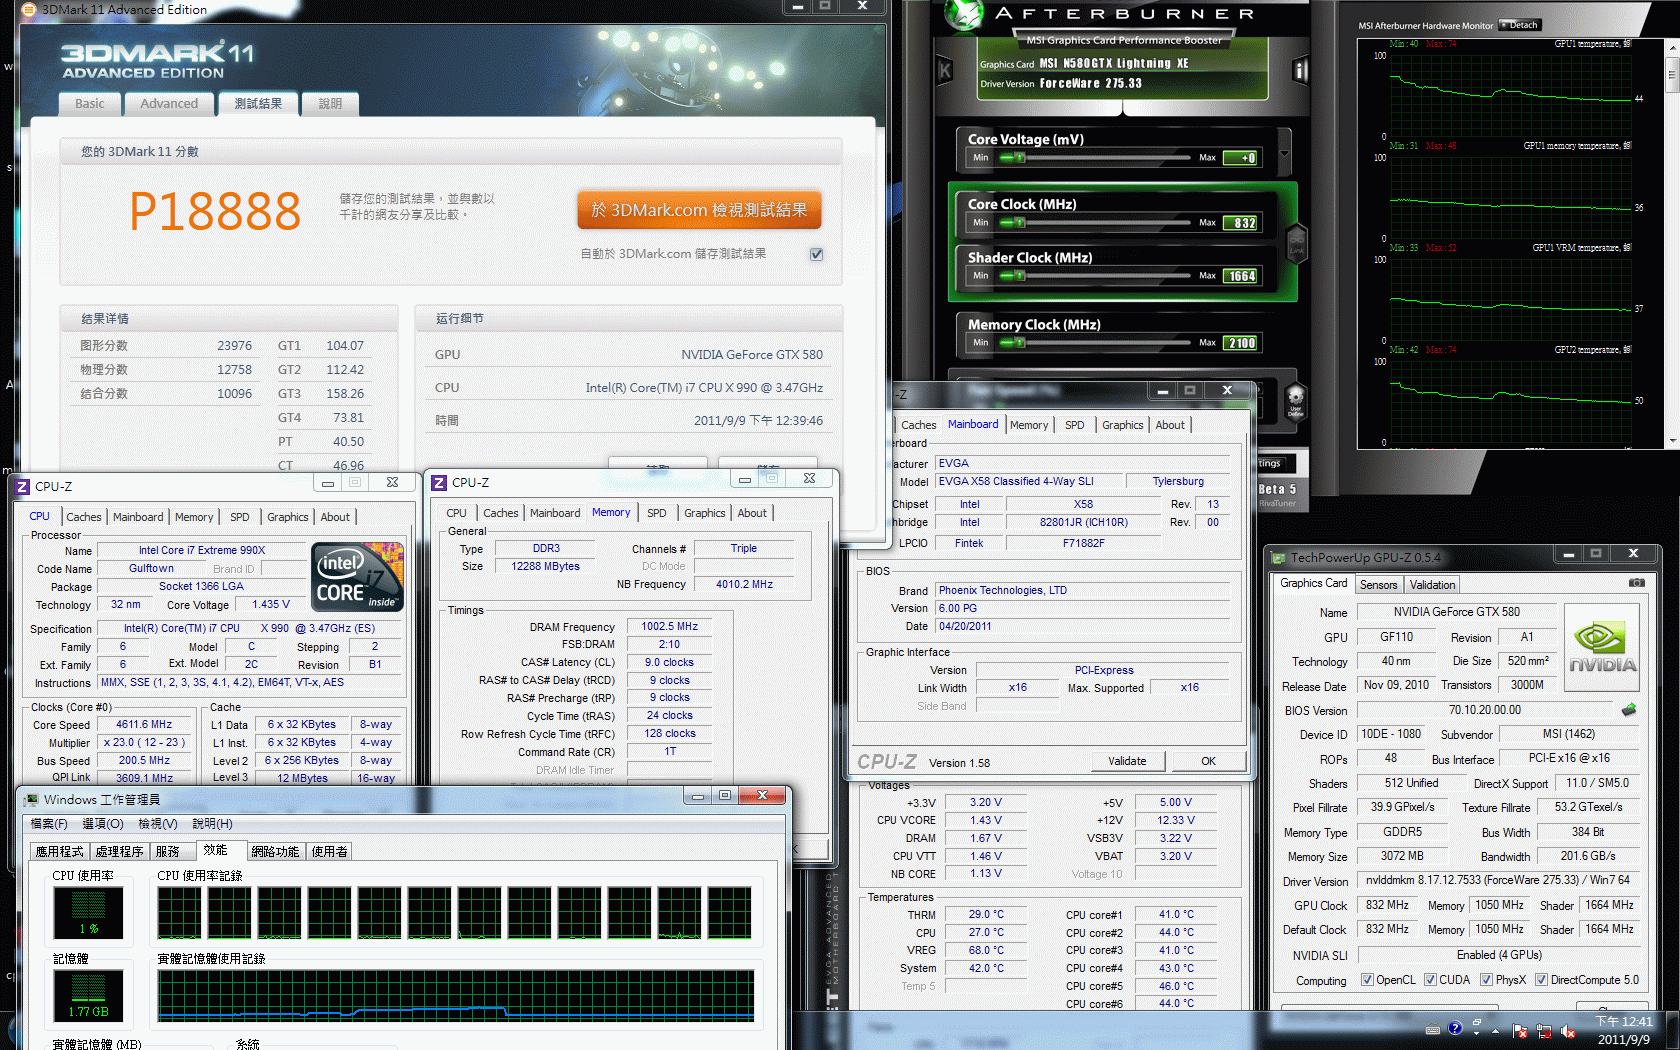Expand the Core Voltage dropdown arrow
The width and height of the screenshot is (1680, 1050).
(1285, 152)
